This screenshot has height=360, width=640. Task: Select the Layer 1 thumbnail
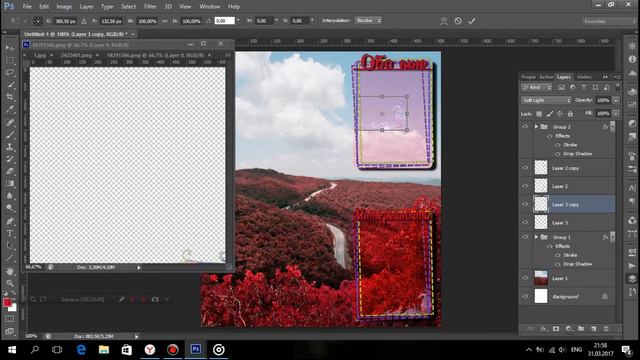tap(541, 278)
